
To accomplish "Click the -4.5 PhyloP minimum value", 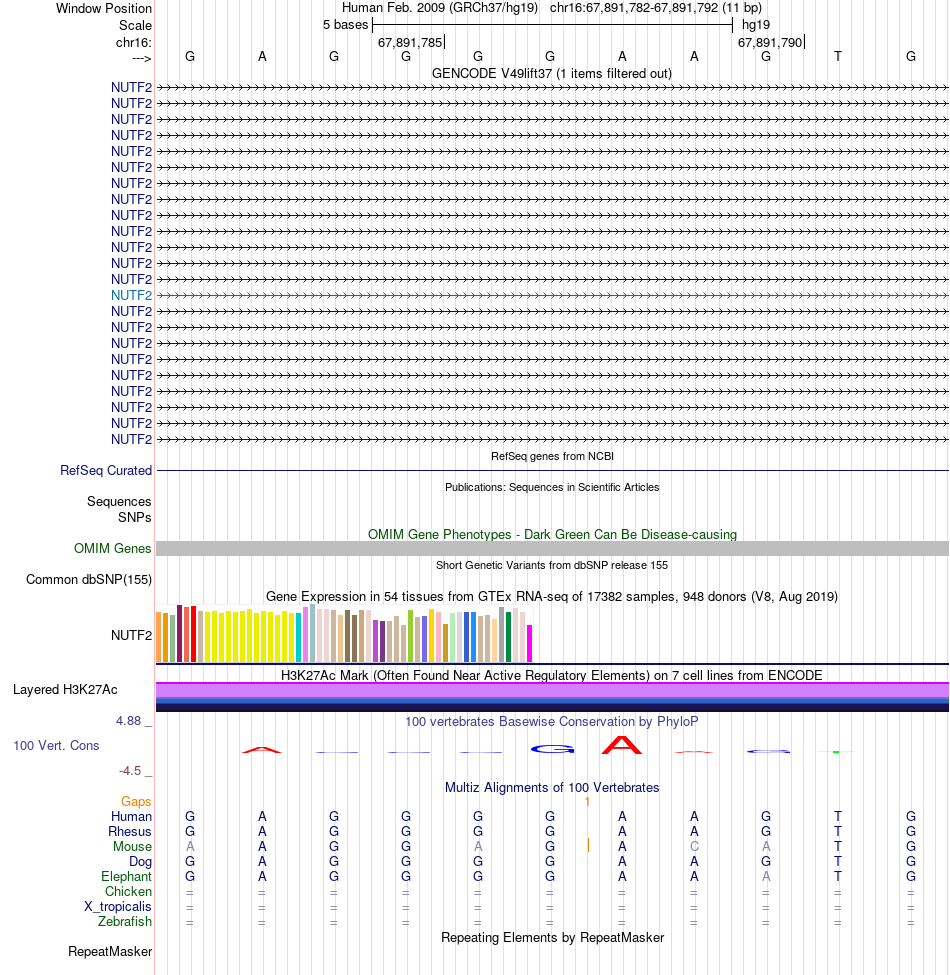I will [x=131, y=771].
